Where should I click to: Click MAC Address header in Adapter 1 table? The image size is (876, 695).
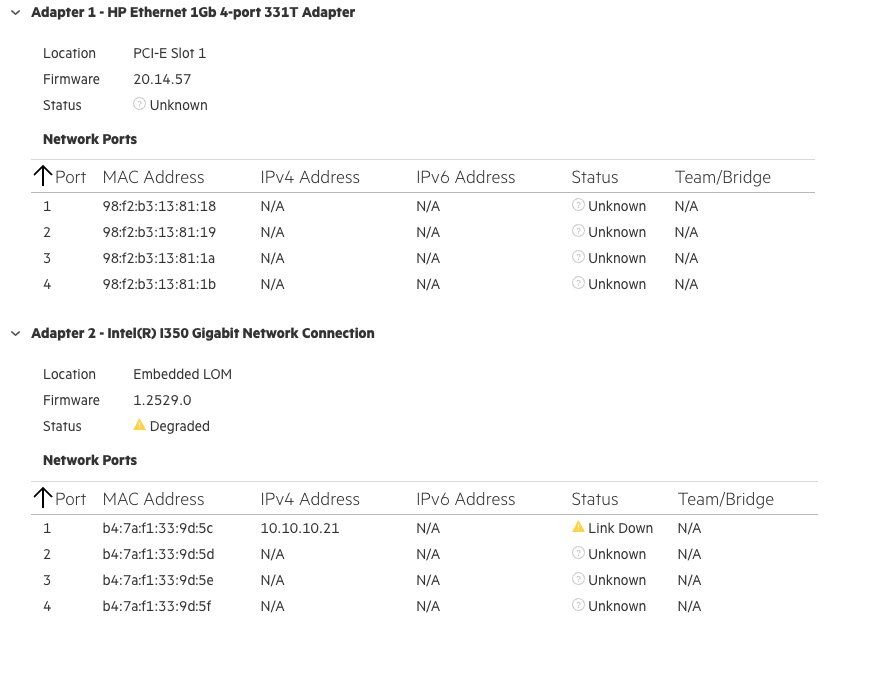click(153, 177)
